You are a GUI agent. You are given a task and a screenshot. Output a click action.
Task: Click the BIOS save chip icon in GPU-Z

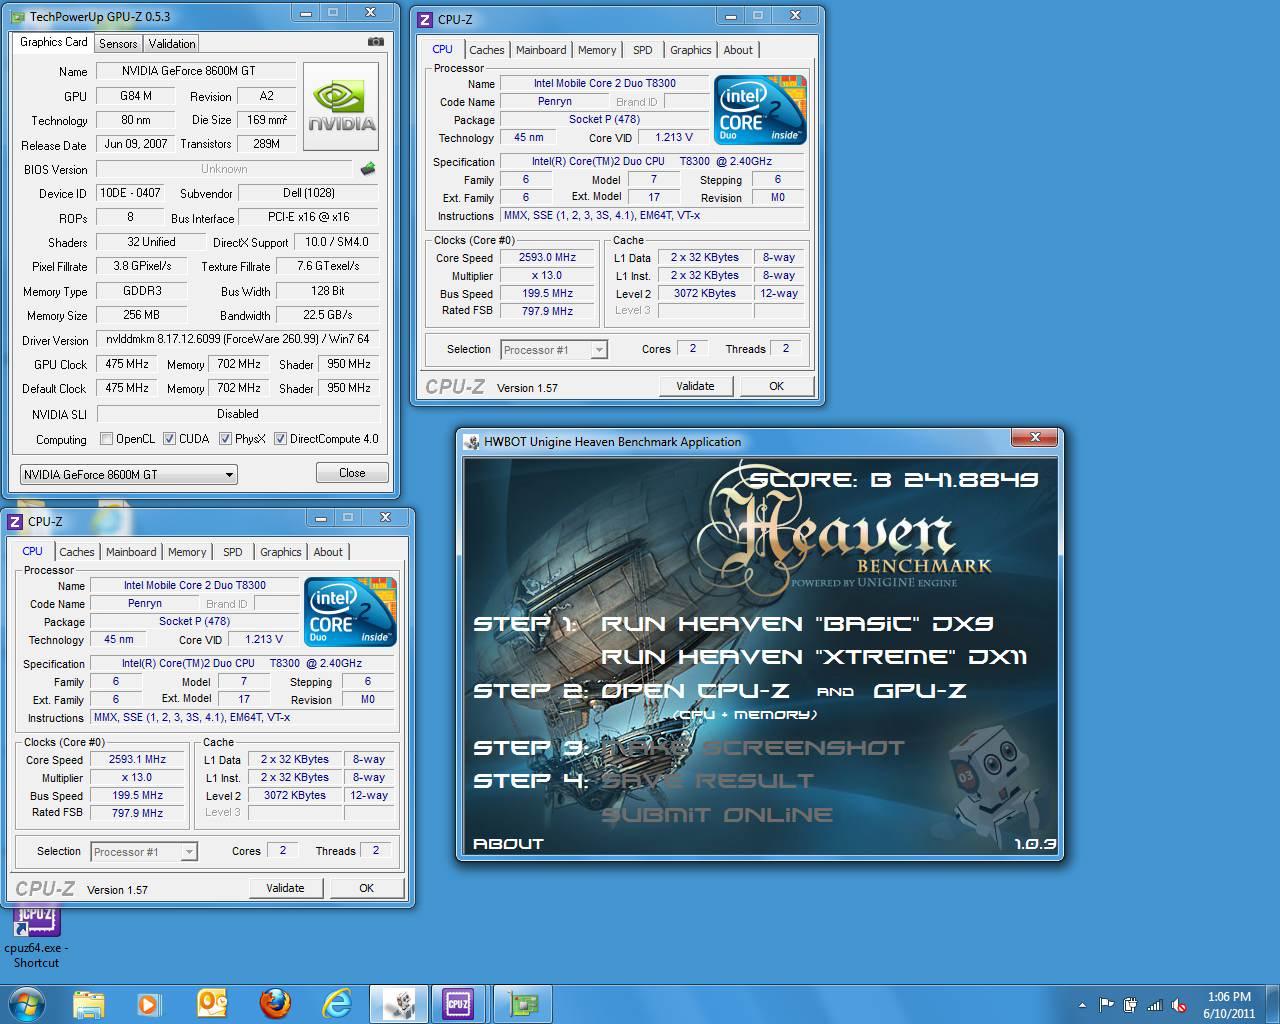pos(368,169)
